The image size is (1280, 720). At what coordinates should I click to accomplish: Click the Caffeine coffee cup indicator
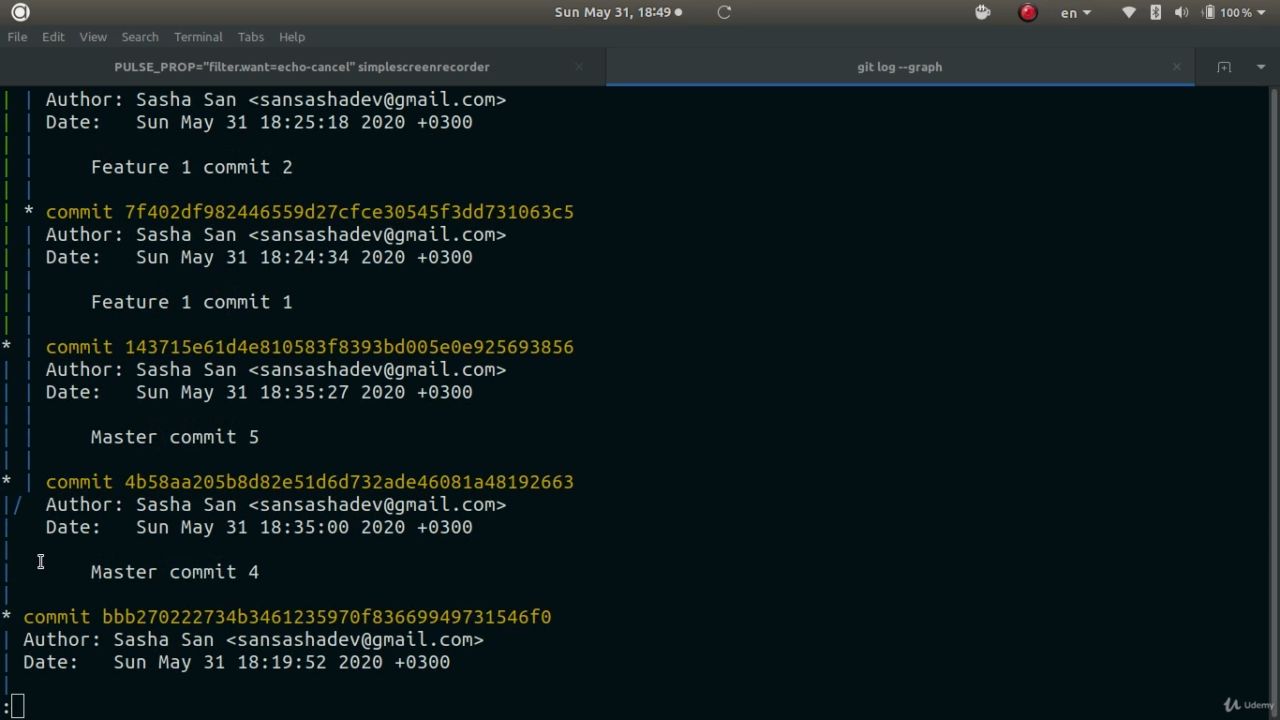click(x=983, y=12)
